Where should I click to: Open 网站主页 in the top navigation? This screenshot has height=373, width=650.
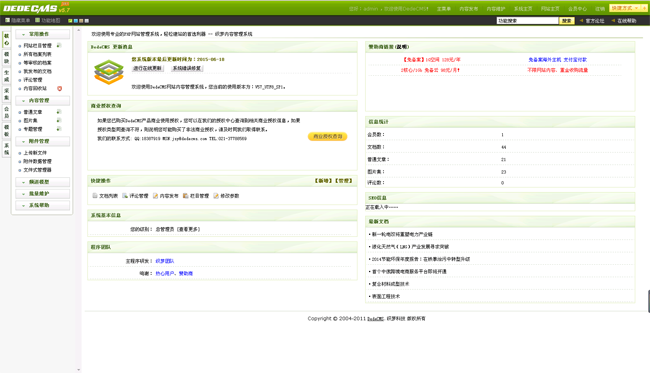pos(550,9)
